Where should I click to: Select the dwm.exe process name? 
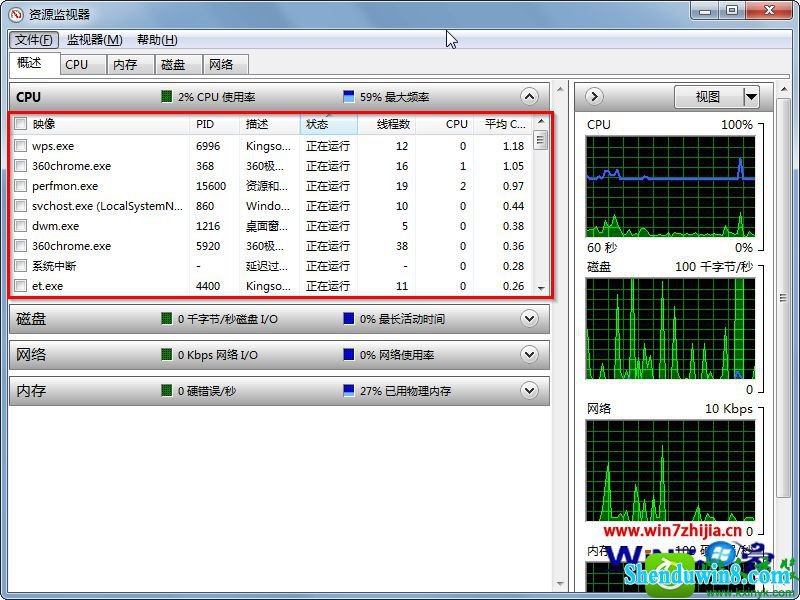56,226
